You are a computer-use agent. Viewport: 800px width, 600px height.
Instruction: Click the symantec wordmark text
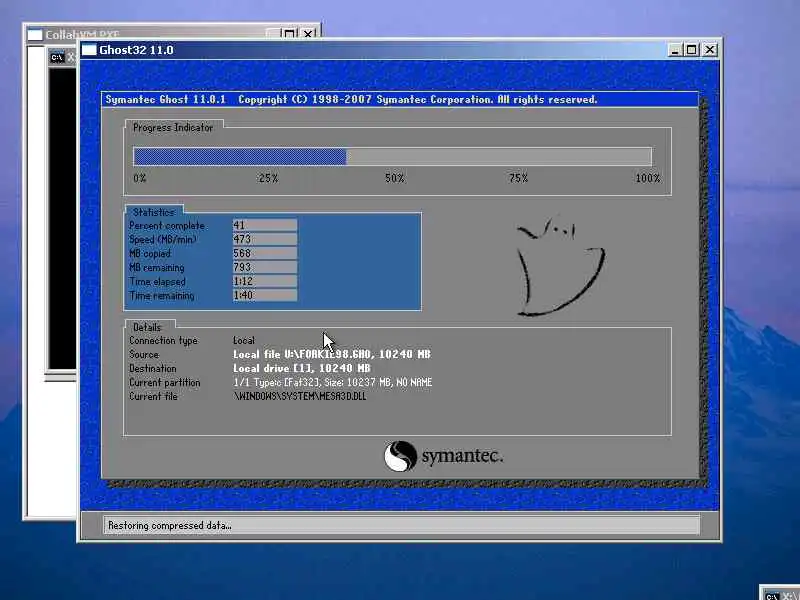coord(462,456)
